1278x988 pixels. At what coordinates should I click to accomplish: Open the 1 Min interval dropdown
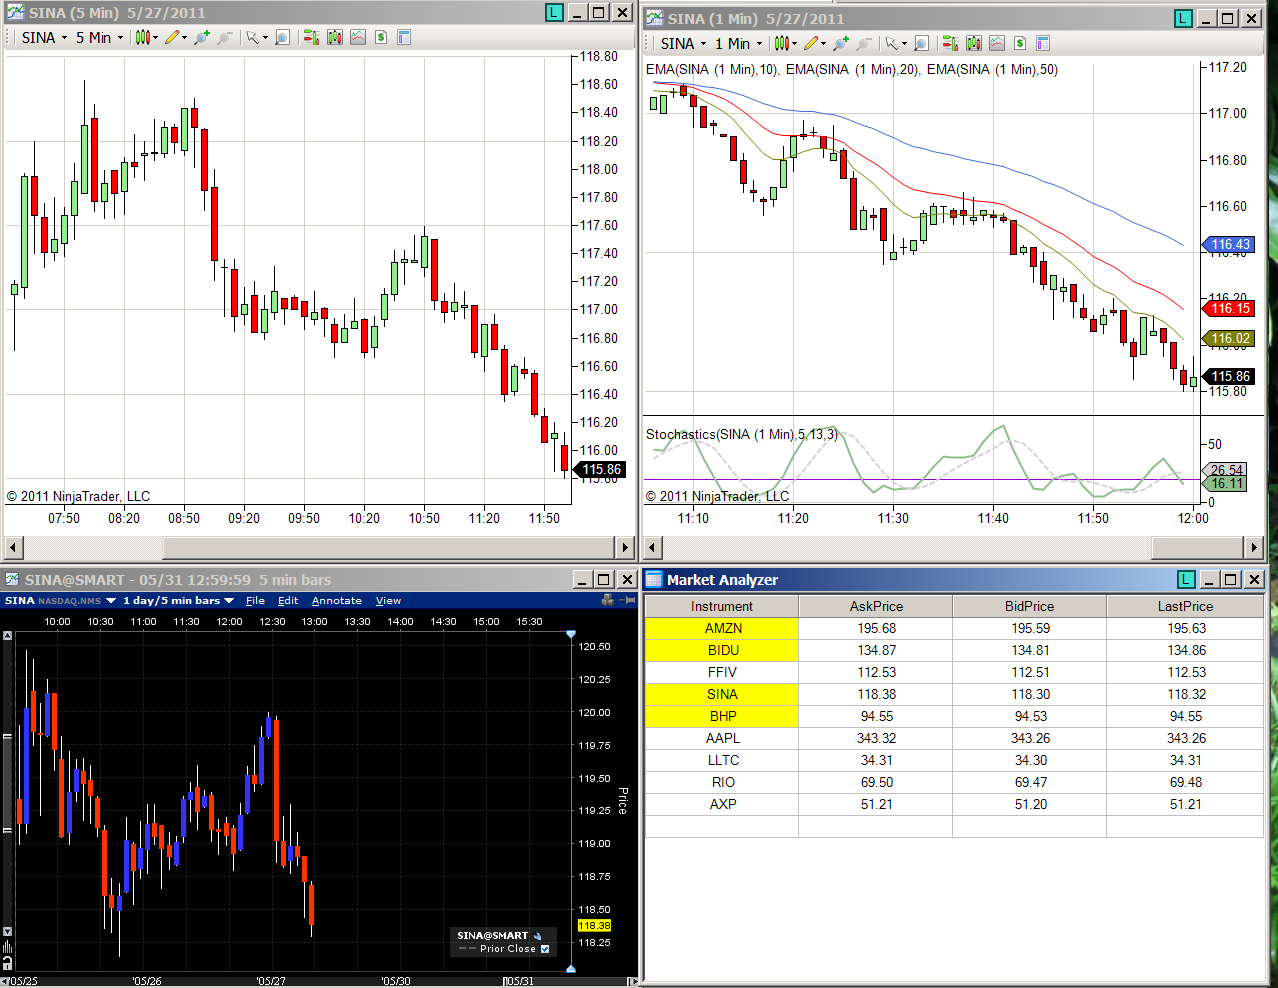tap(738, 43)
